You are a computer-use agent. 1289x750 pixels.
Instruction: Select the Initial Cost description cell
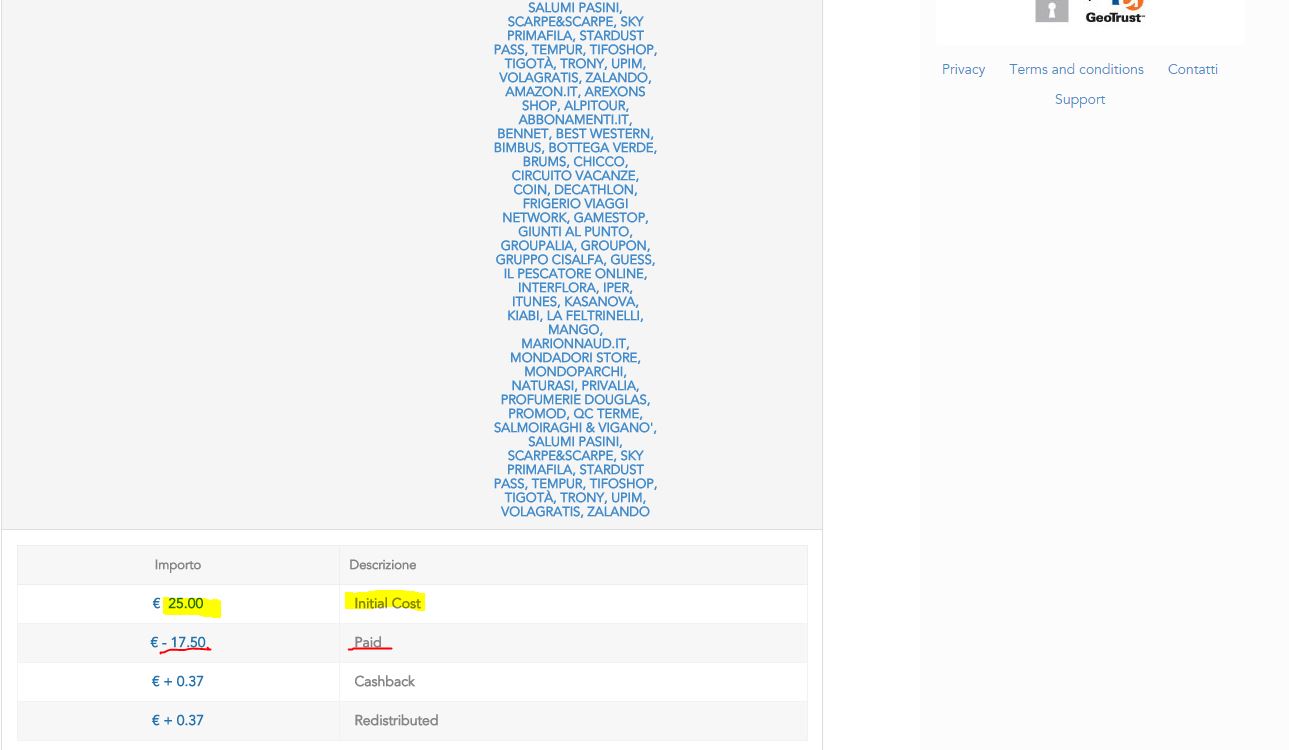click(x=573, y=604)
